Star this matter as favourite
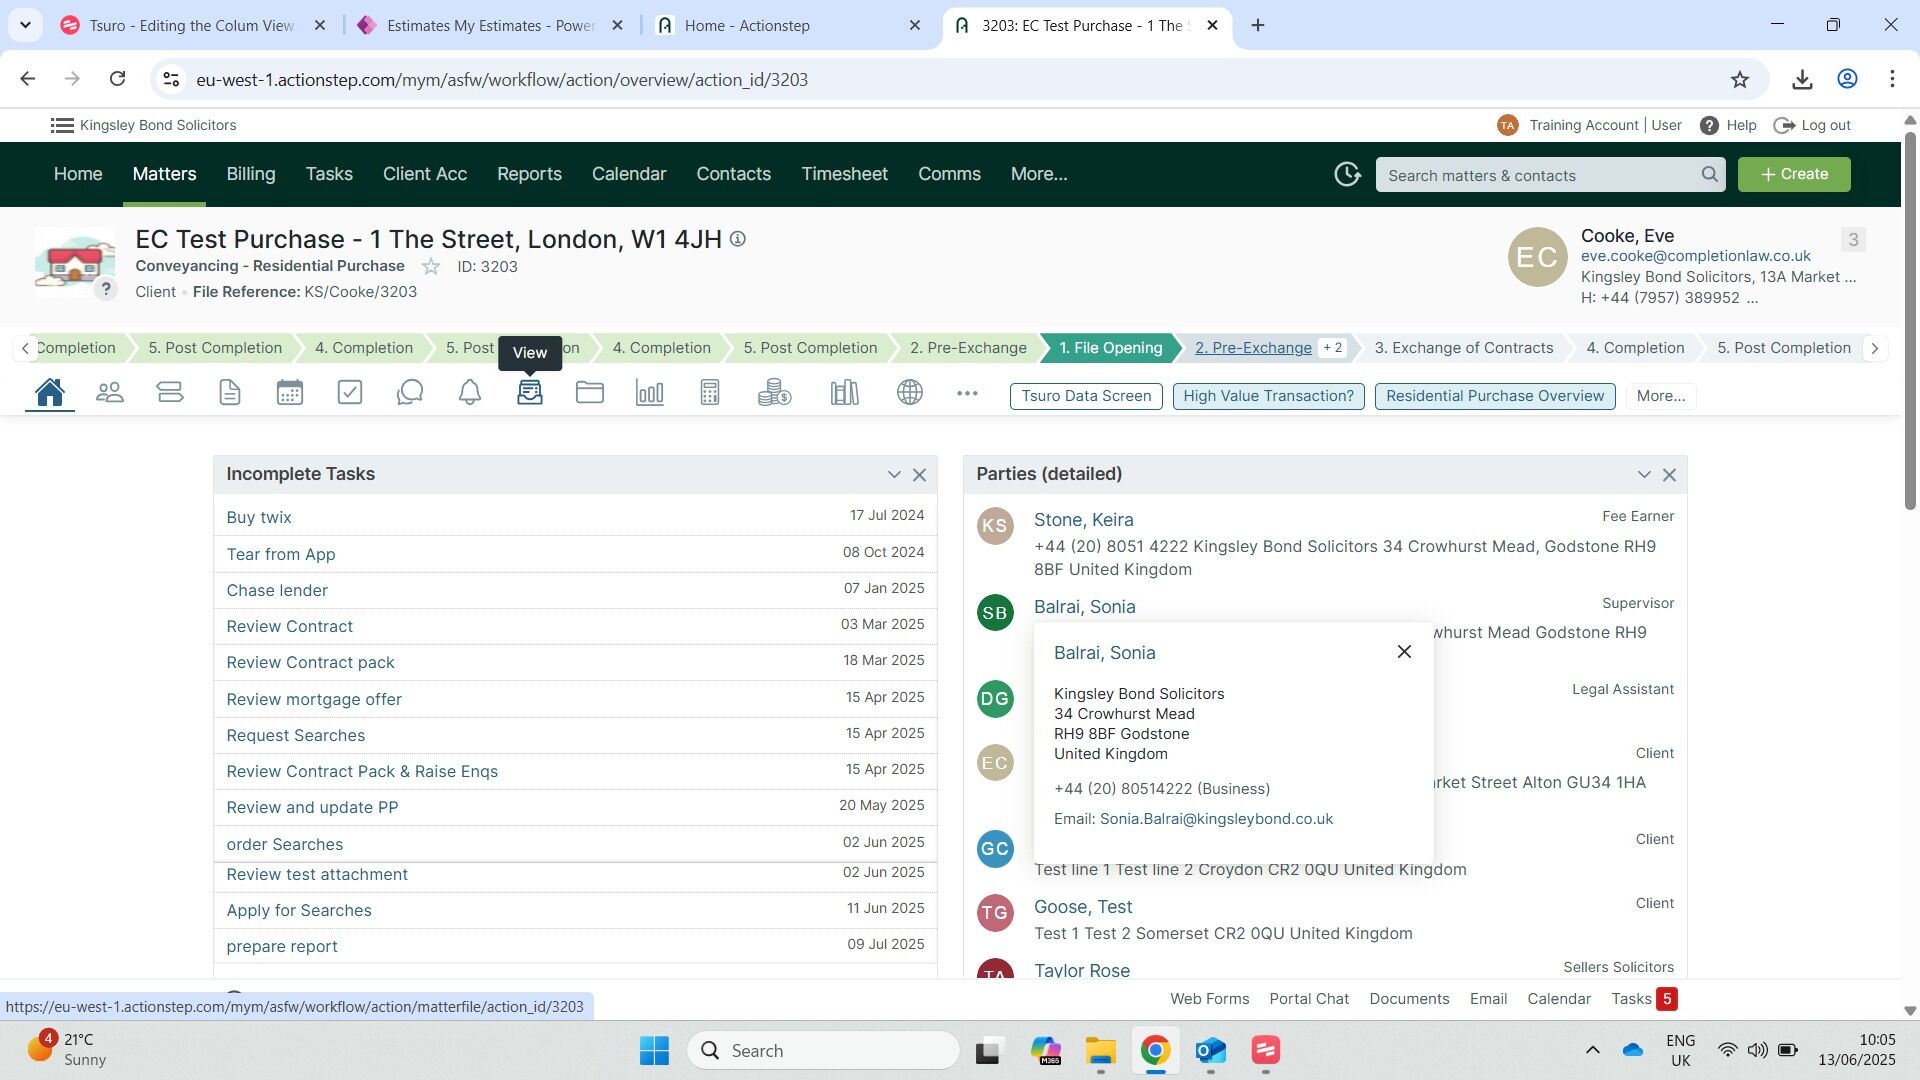The width and height of the screenshot is (1920, 1080). 431,267
